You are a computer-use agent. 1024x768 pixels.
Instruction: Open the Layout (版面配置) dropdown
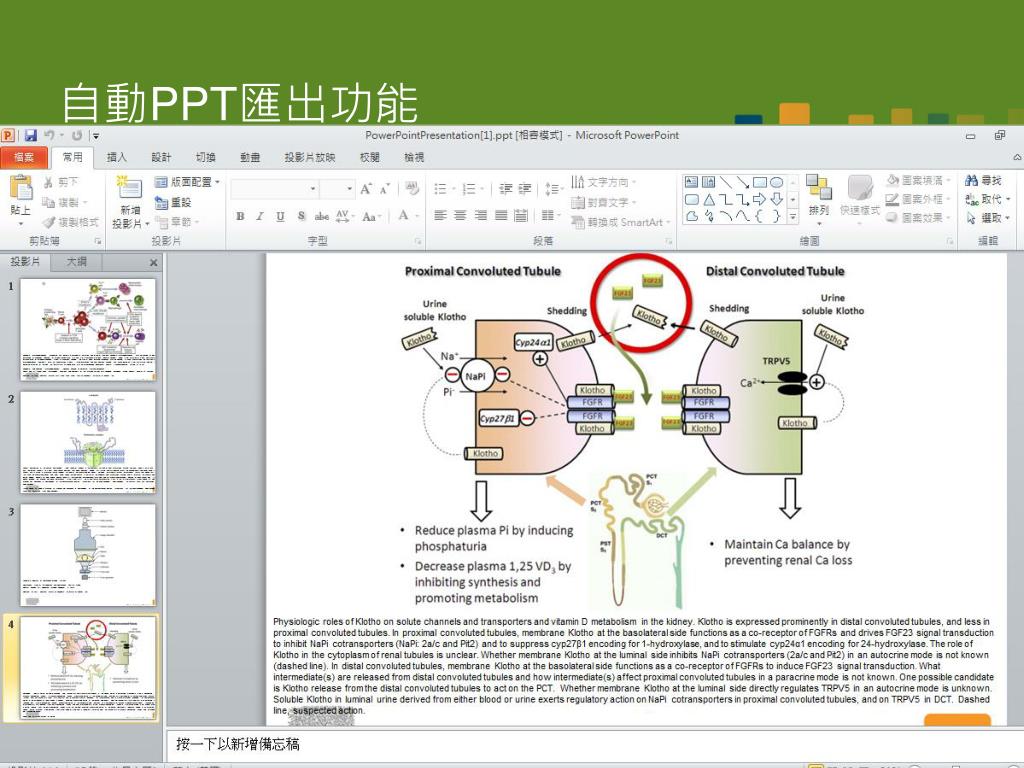[x=188, y=182]
